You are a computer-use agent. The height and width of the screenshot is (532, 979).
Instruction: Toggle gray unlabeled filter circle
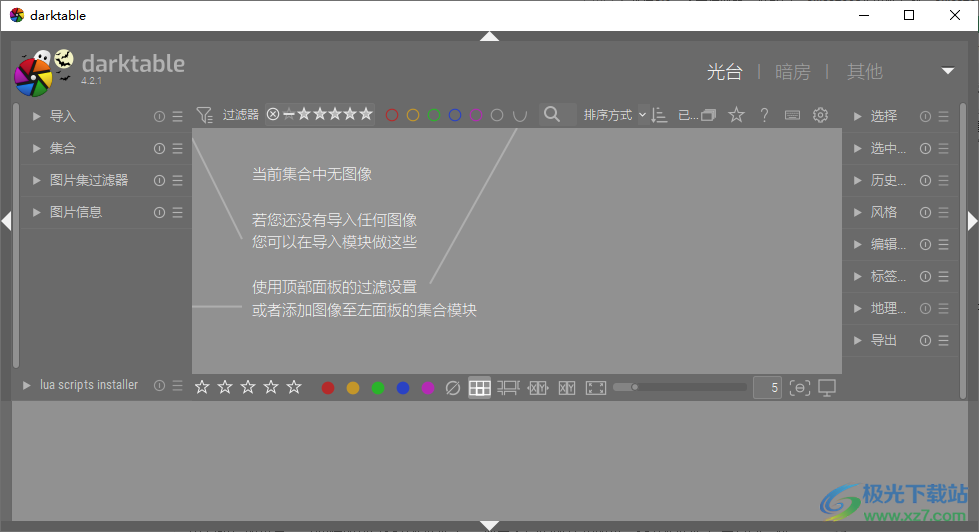coord(497,115)
